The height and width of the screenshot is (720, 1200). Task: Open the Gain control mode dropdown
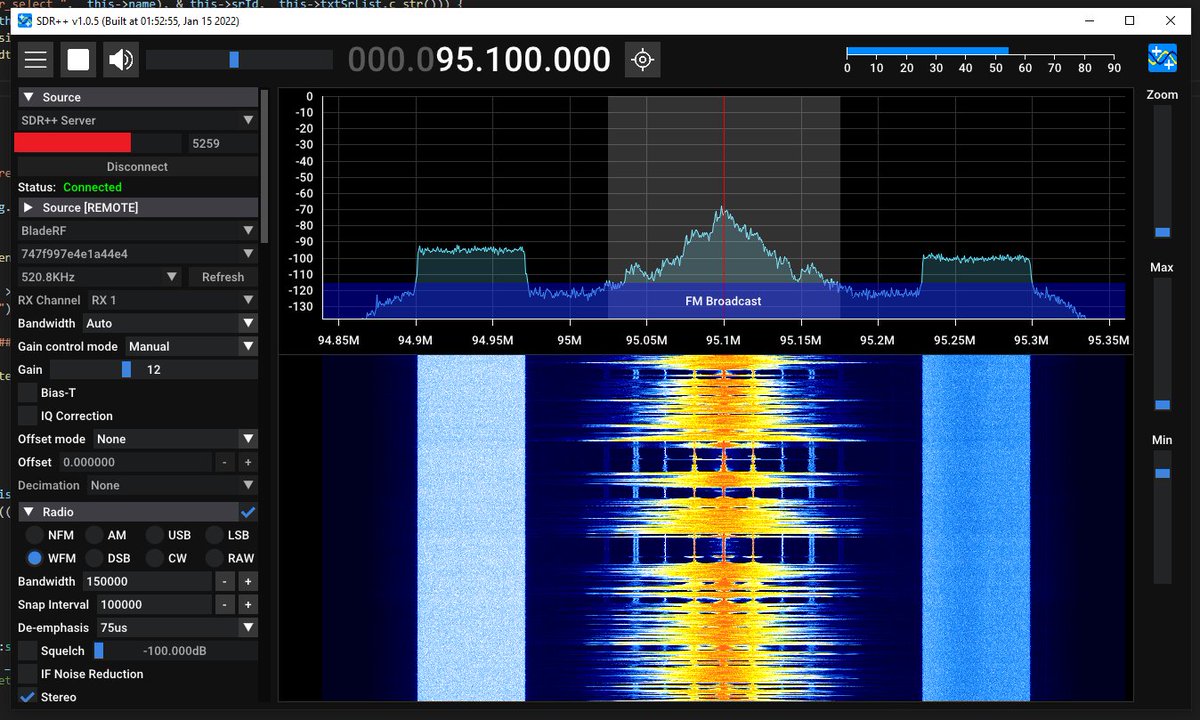[x=190, y=346]
